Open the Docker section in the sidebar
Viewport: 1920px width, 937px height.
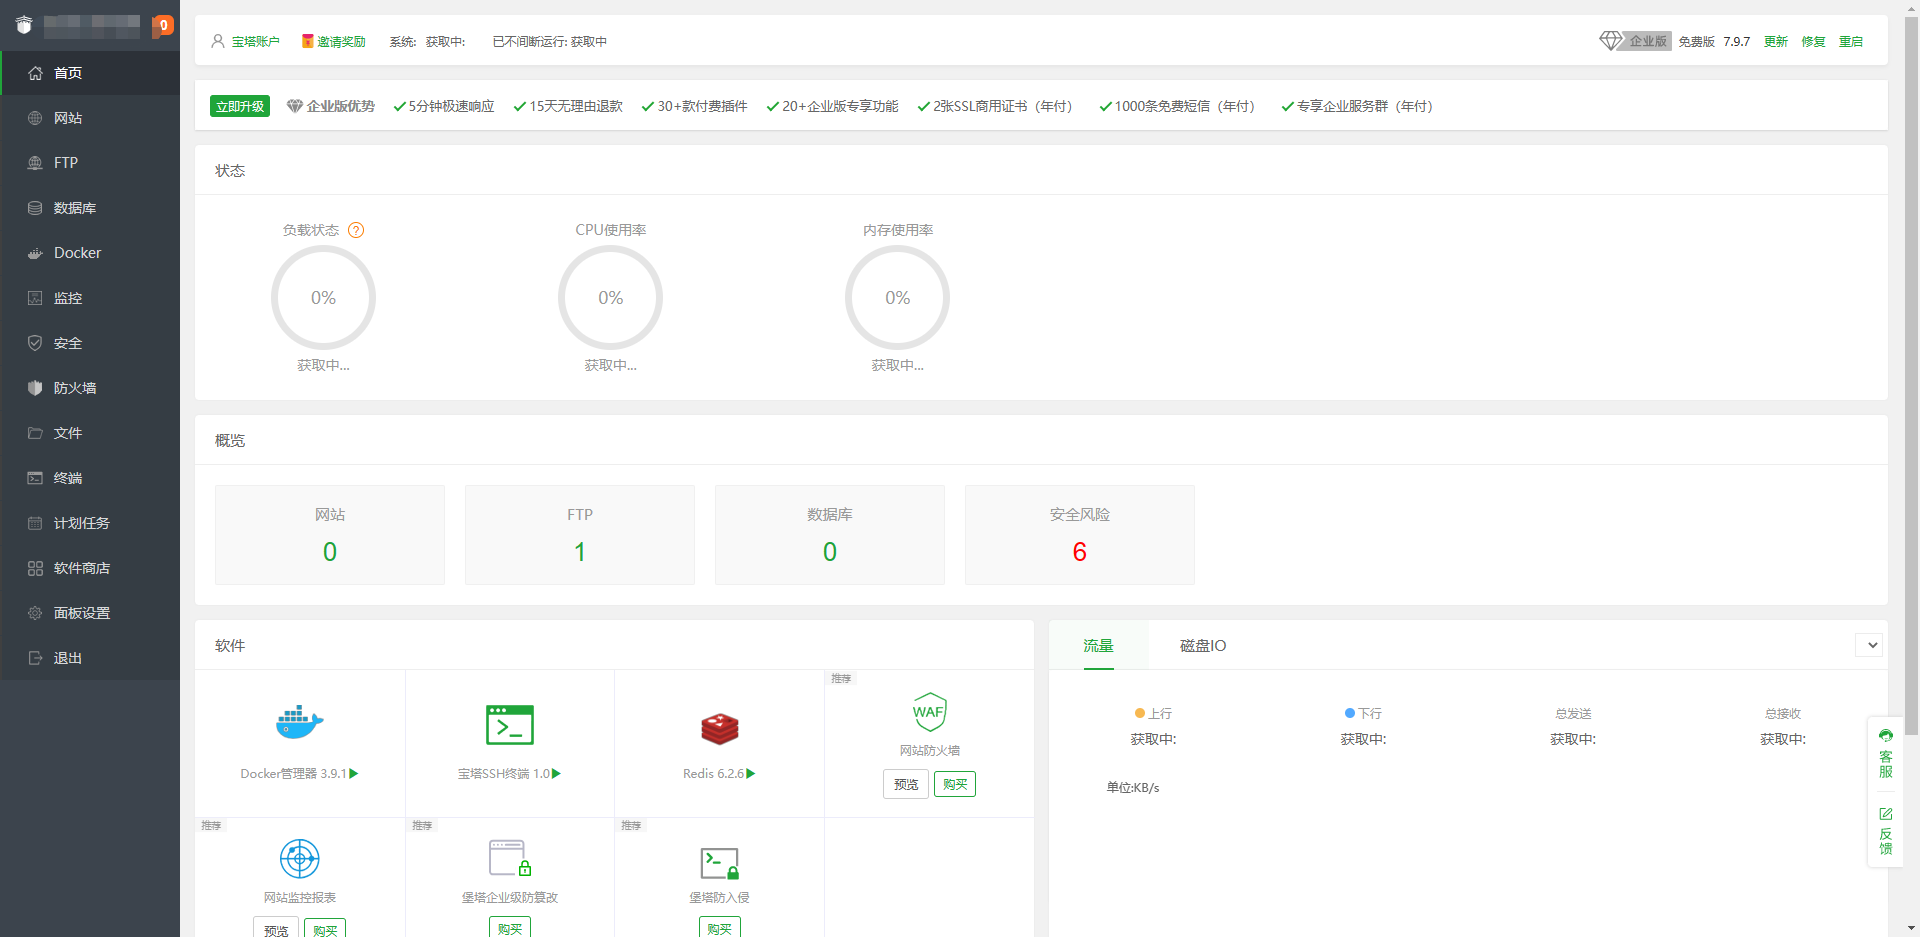point(77,253)
